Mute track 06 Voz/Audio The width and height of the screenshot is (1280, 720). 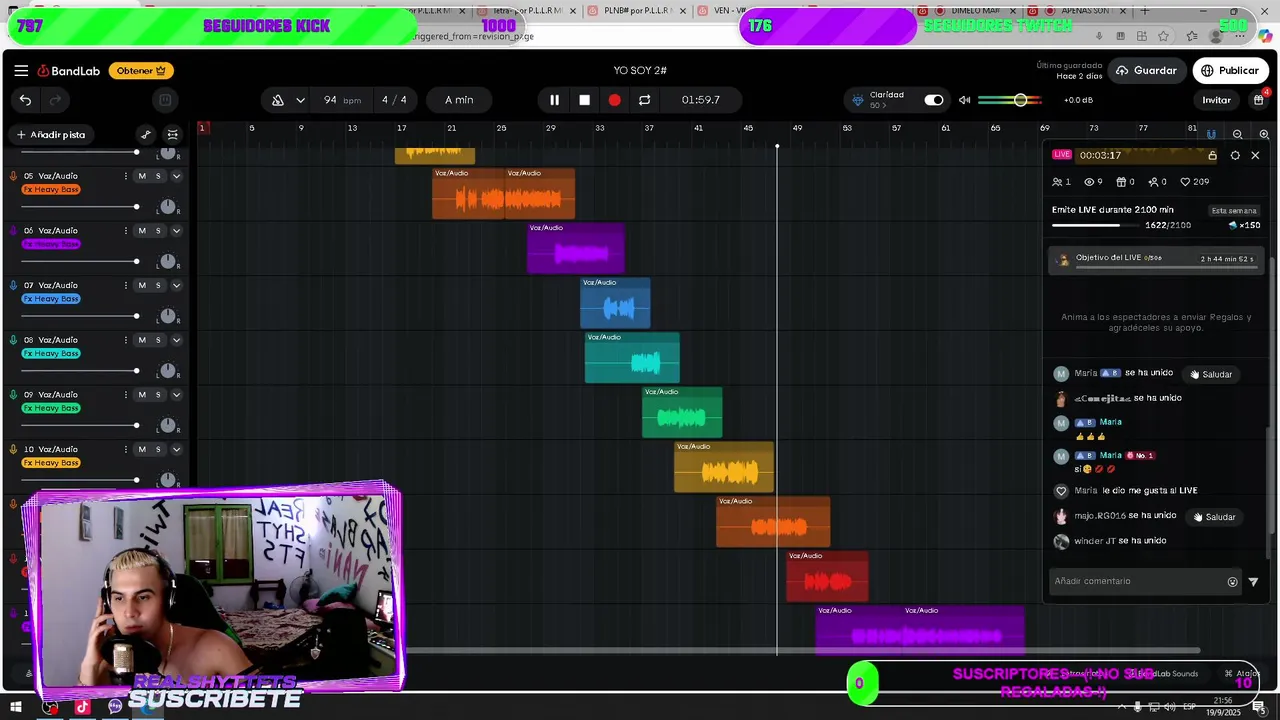tap(141, 231)
